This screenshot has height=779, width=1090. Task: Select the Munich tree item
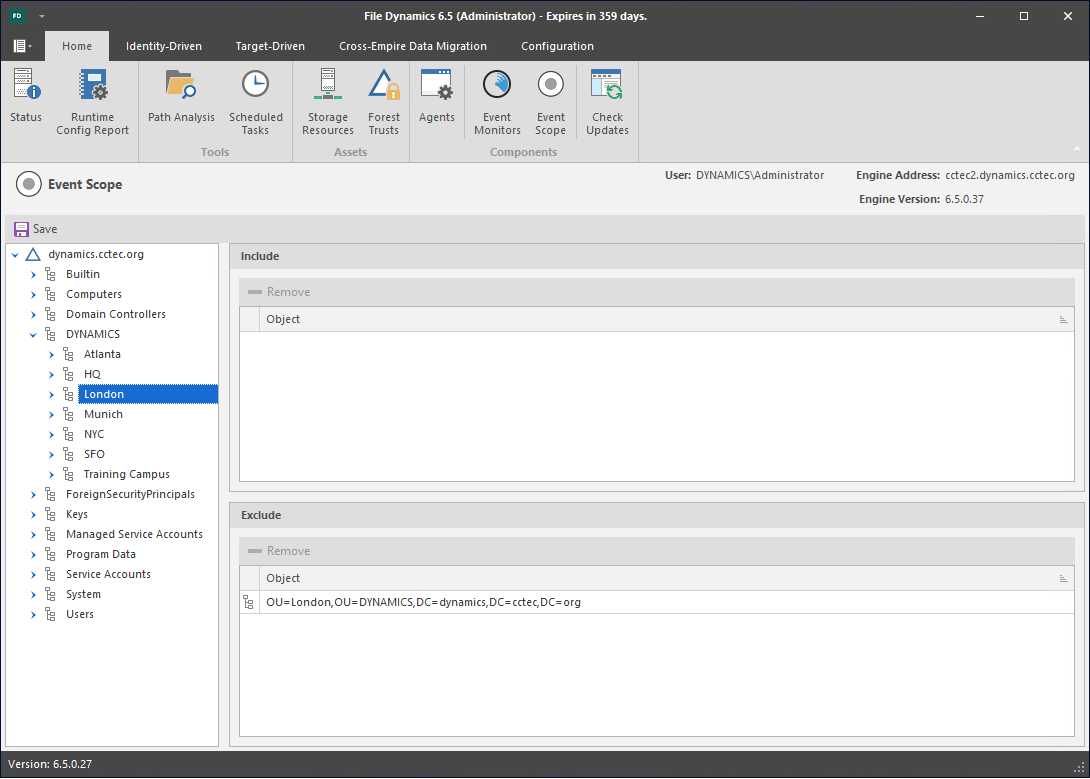[103, 414]
